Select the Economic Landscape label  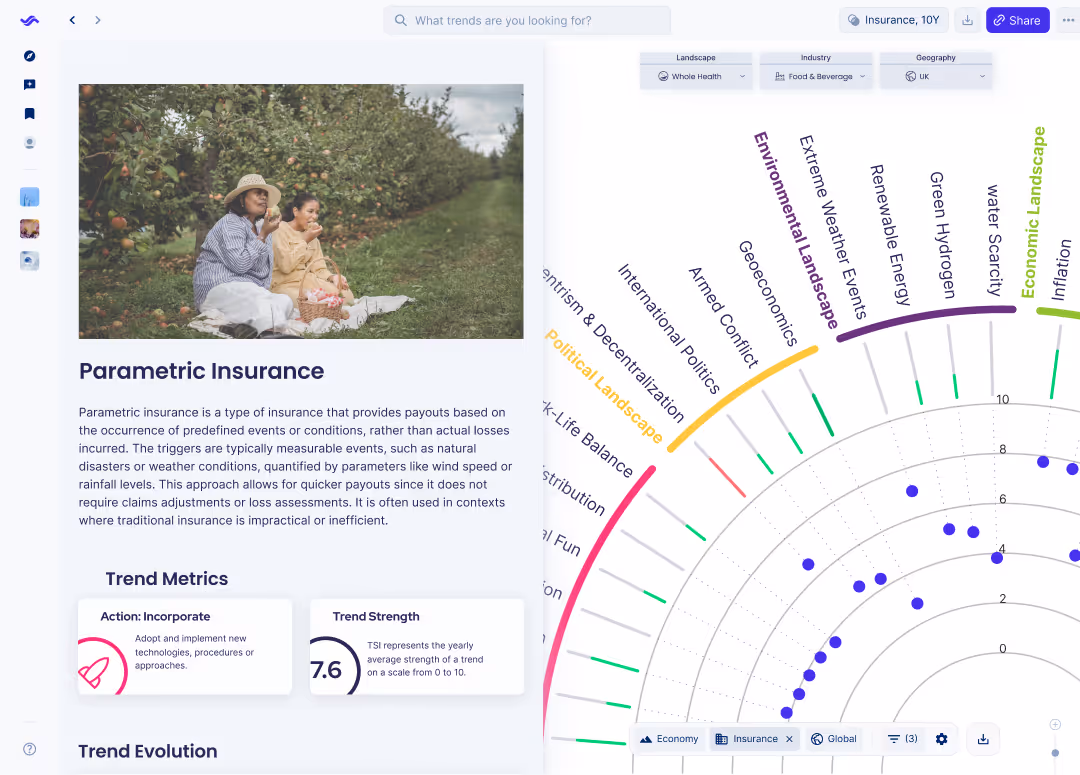(1032, 212)
